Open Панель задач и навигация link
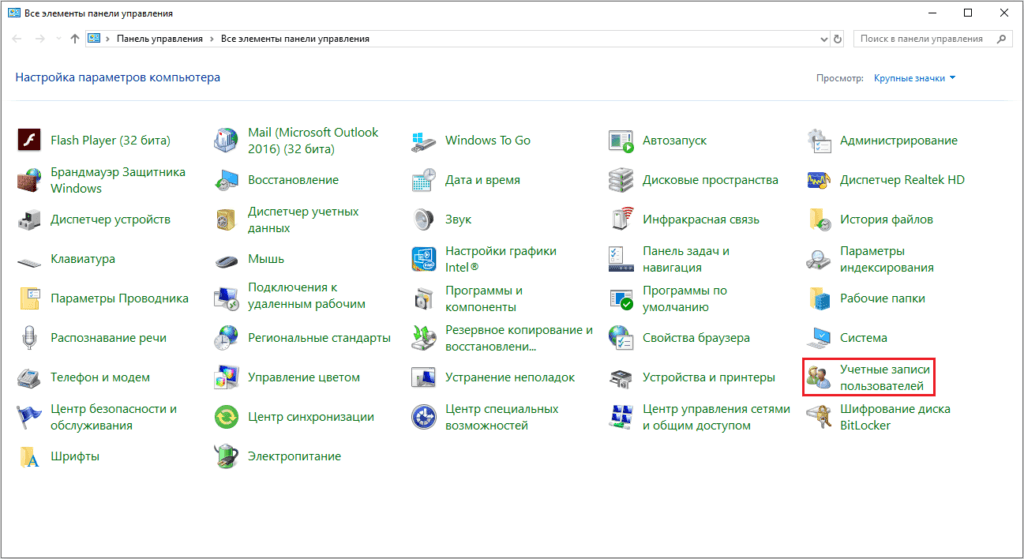The width and height of the screenshot is (1024, 559). tap(686, 259)
